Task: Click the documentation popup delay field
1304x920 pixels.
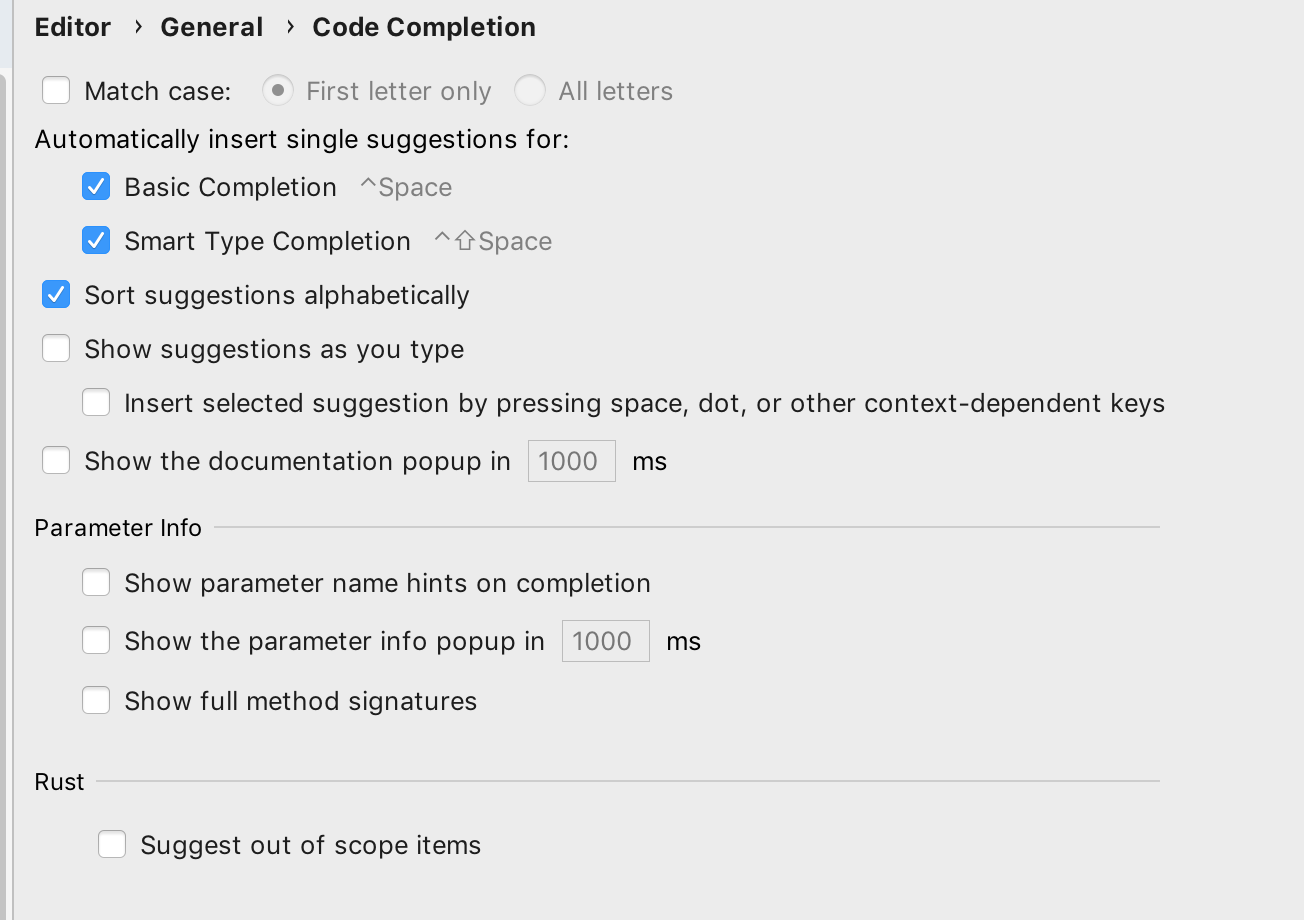Action: 571,461
